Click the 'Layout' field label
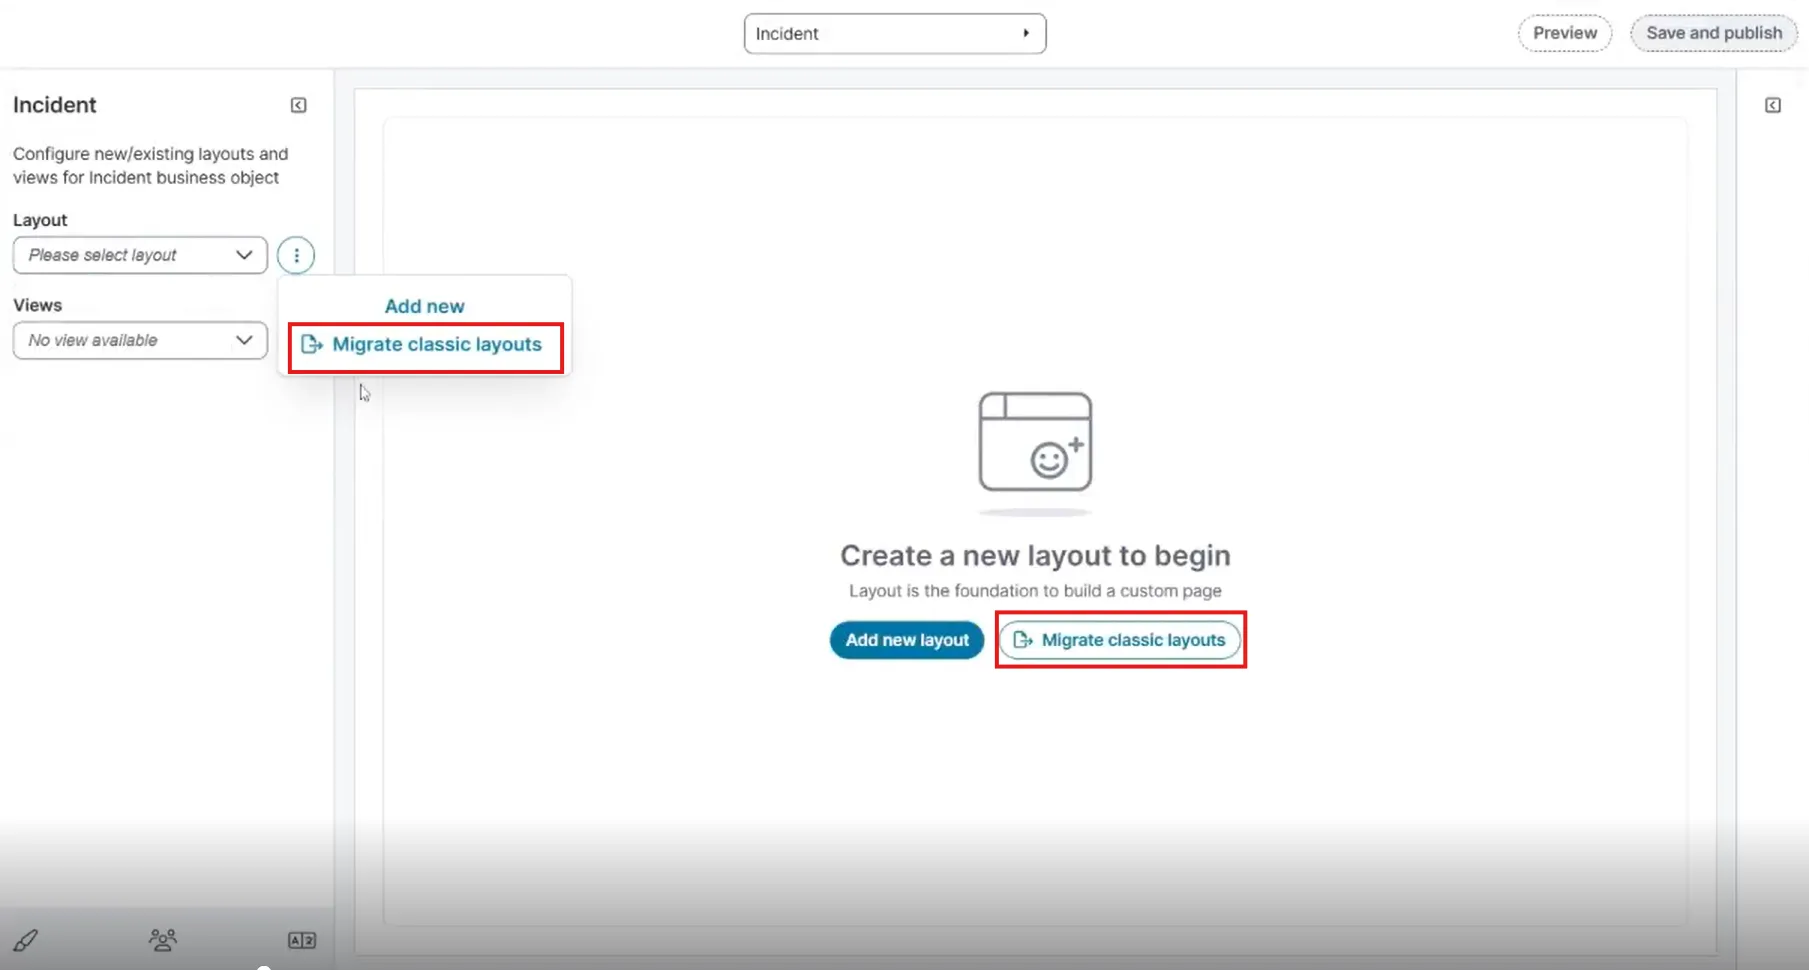The height and width of the screenshot is (970, 1809). click(40, 220)
